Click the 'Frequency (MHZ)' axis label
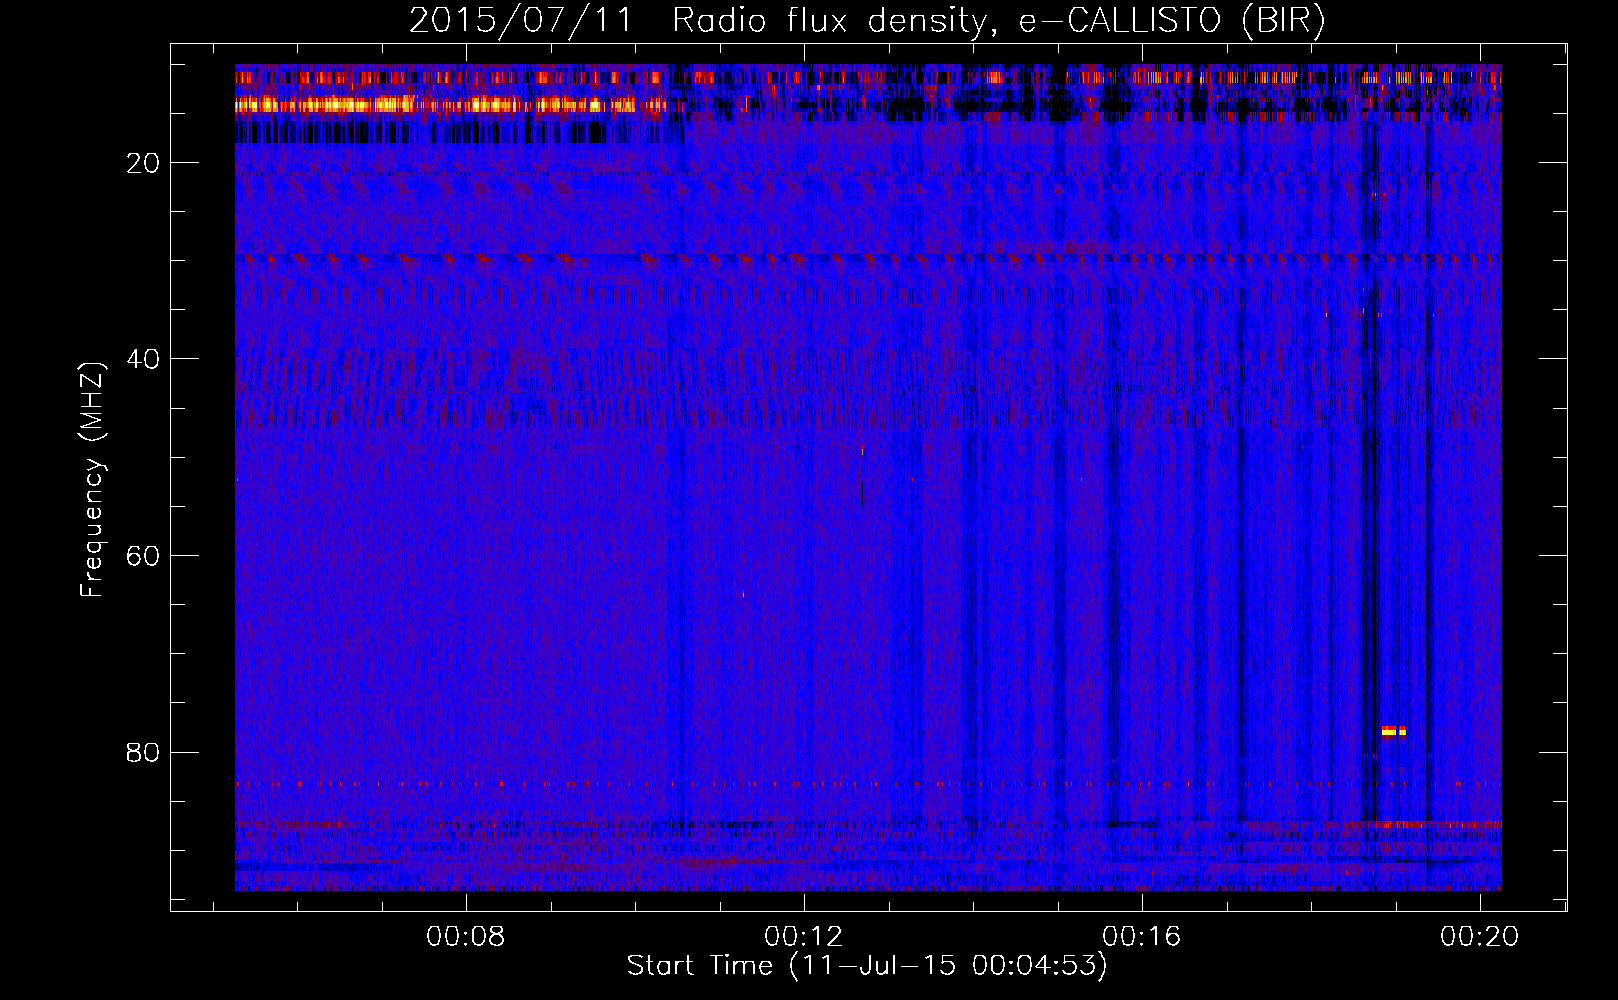The width and height of the screenshot is (1618, 1000). 92,480
